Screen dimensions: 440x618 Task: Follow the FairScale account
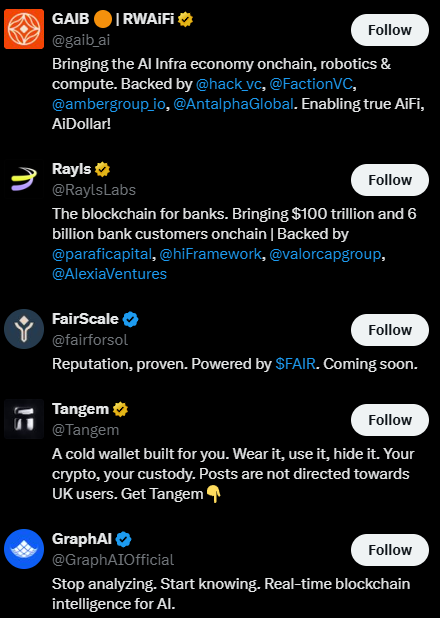click(x=390, y=330)
